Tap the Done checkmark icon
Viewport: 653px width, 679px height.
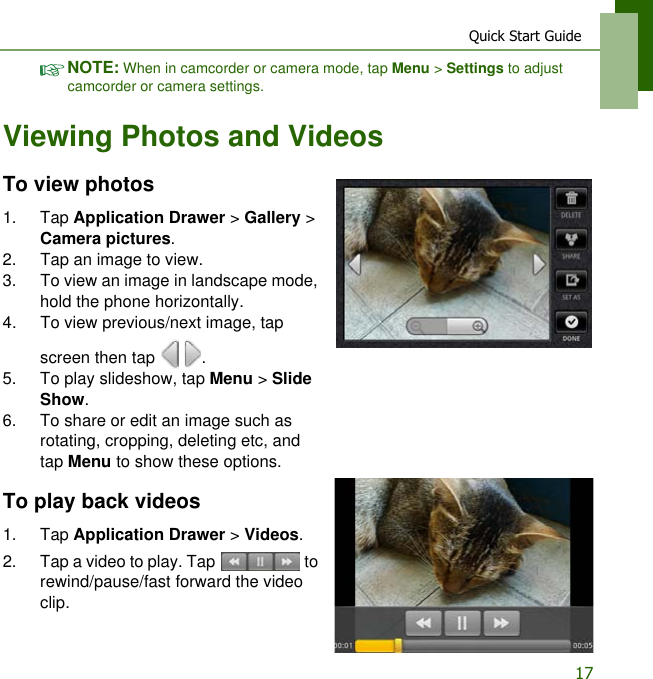(x=571, y=322)
